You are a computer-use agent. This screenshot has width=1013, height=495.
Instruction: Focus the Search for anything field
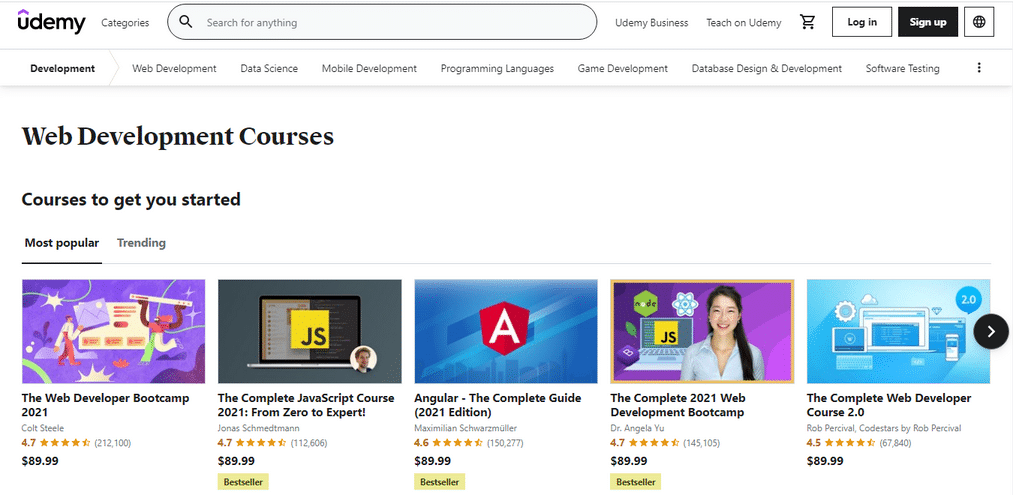pos(382,22)
